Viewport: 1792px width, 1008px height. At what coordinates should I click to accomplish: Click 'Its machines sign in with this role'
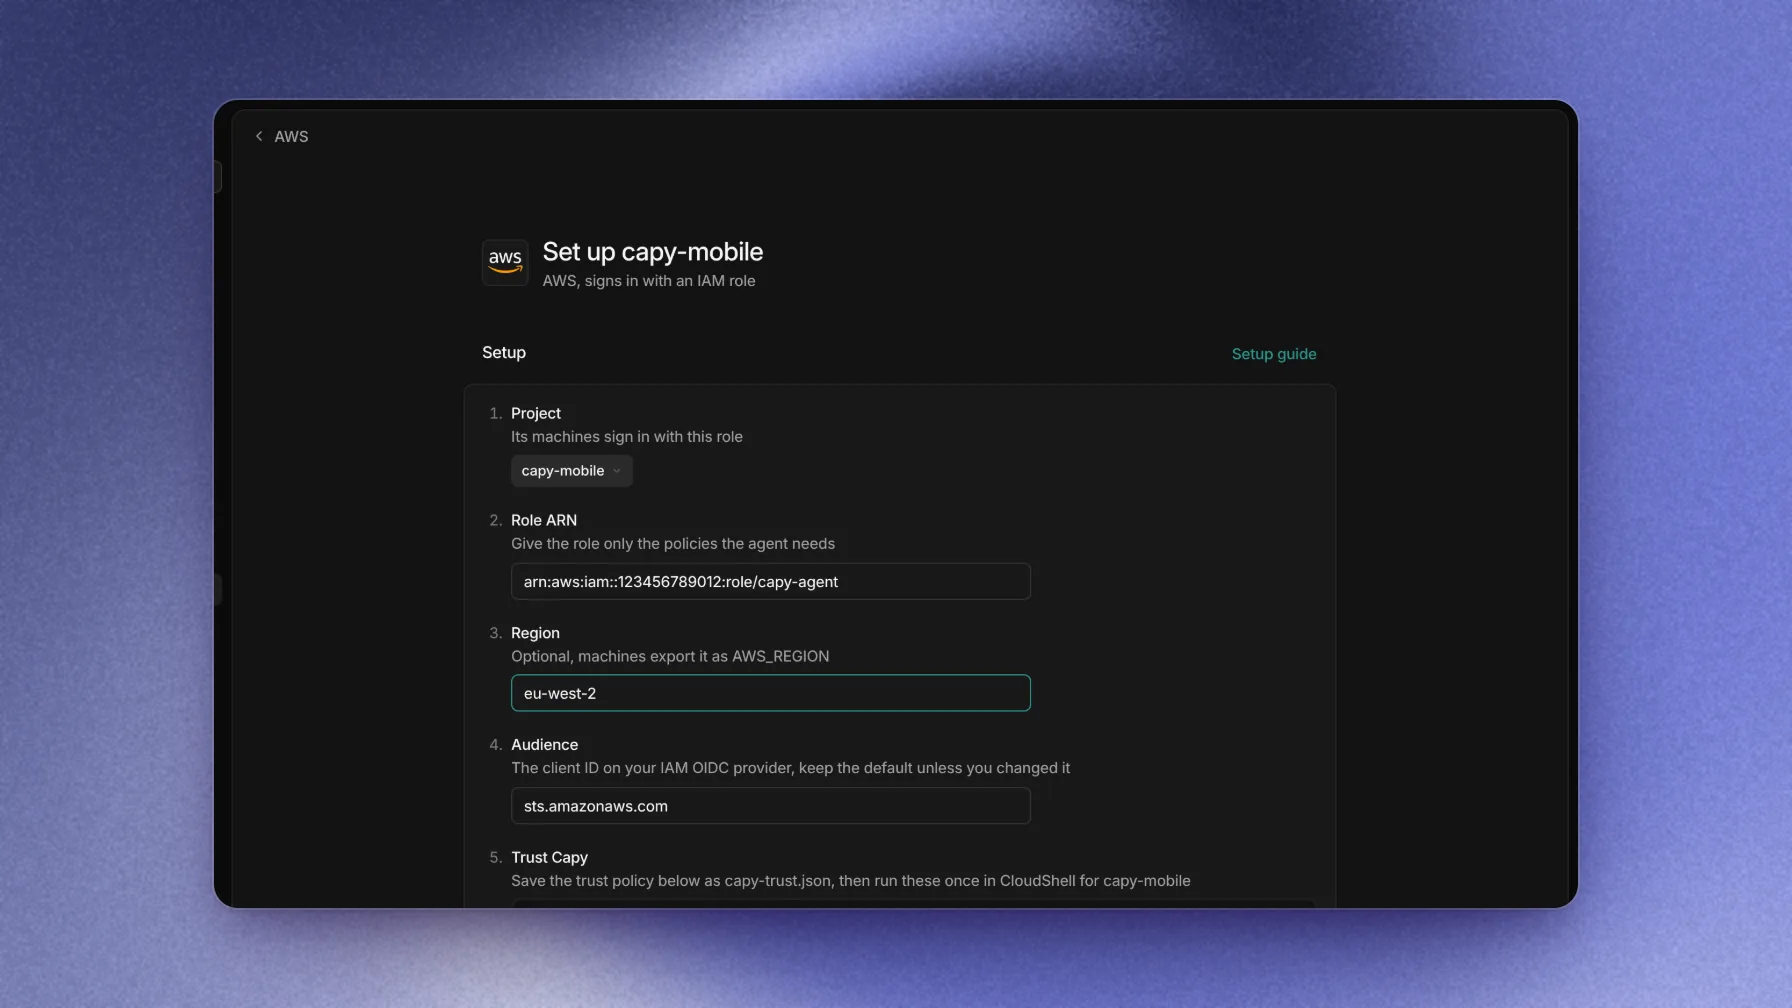pos(627,437)
